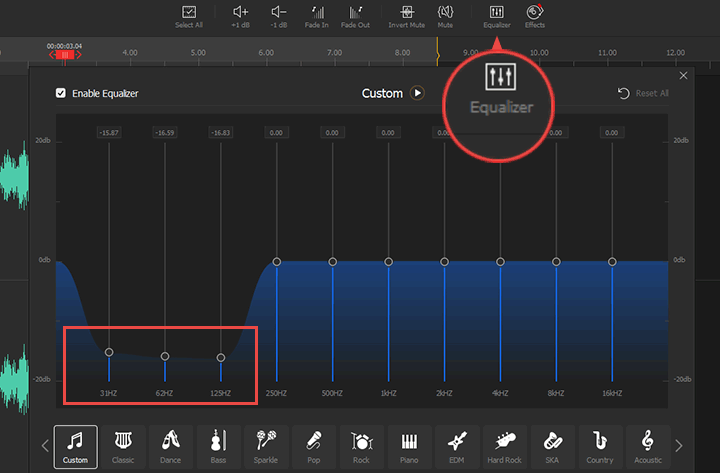The image size is (720, 473).
Task: Click the upper green audio waveform
Action: tap(15, 176)
